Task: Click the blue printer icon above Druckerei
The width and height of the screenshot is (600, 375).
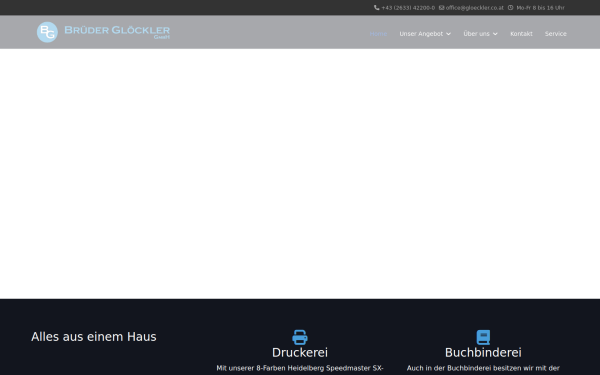Action: (300, 337)
